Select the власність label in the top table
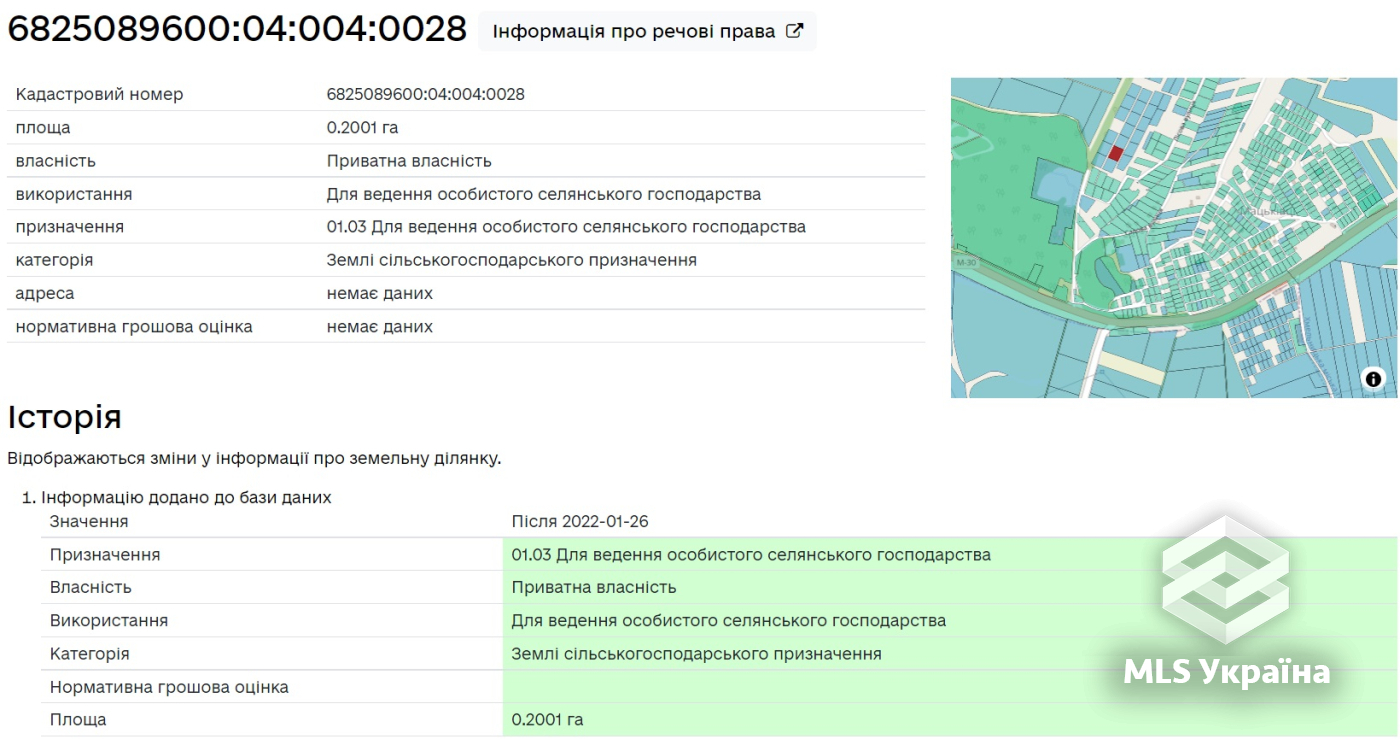Image resolution: width=1400 pixels, height=739 pixels. [56, 160]
